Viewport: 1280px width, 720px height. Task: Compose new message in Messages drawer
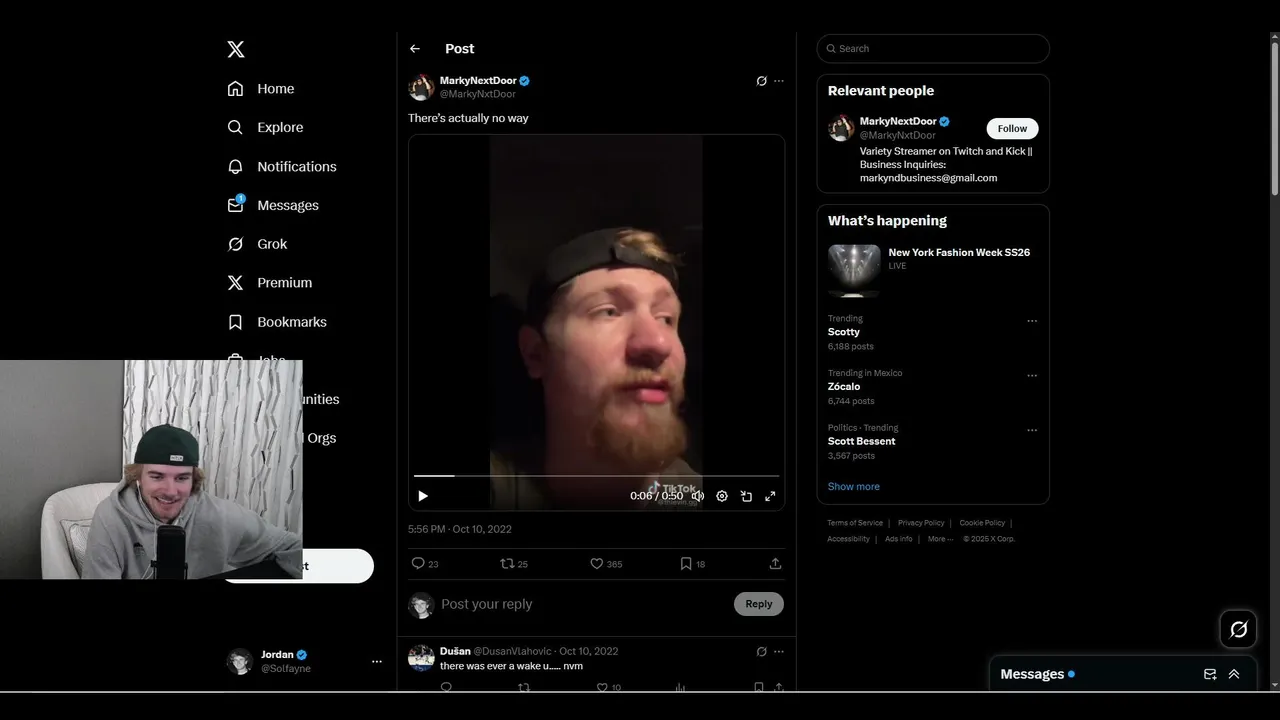pos(1210,674)
